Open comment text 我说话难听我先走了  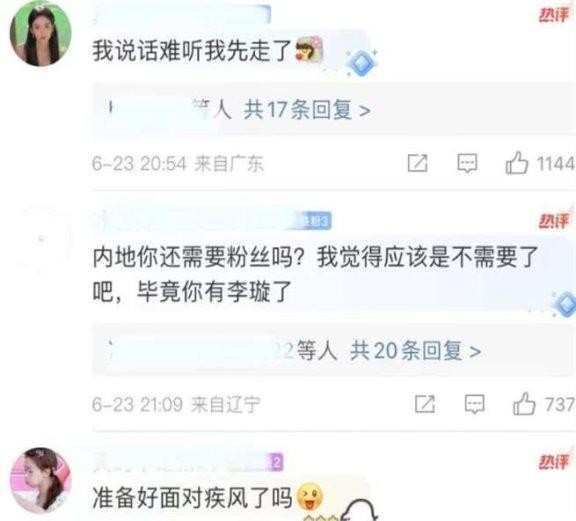(x=192, y=51)
